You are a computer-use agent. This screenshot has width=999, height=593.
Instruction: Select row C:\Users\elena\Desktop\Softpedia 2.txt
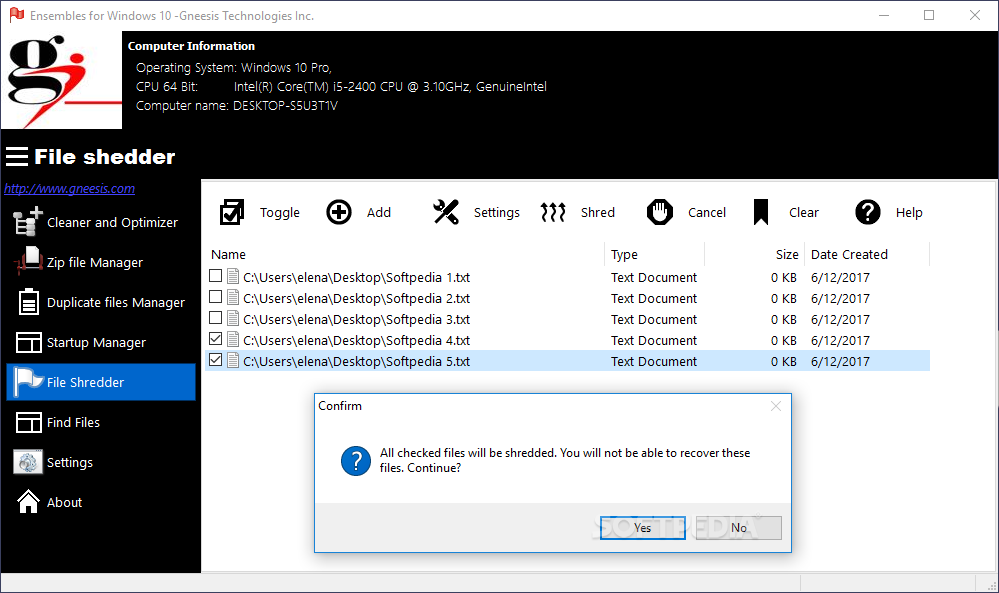click(567, 298)
